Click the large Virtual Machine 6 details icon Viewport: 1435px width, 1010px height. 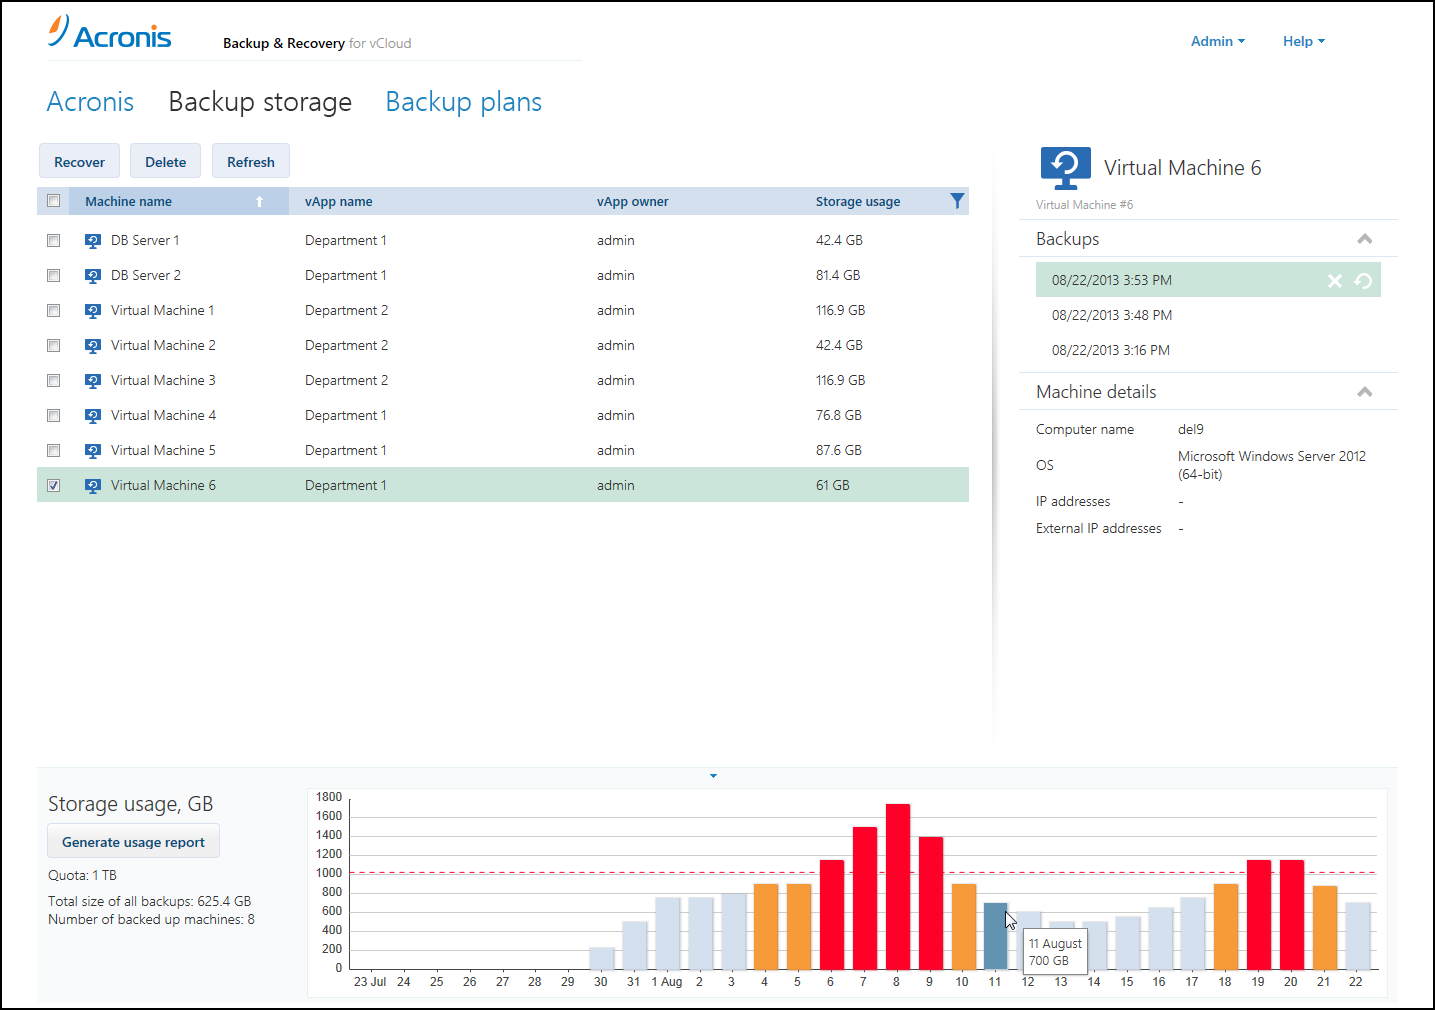click(1065, 168)
